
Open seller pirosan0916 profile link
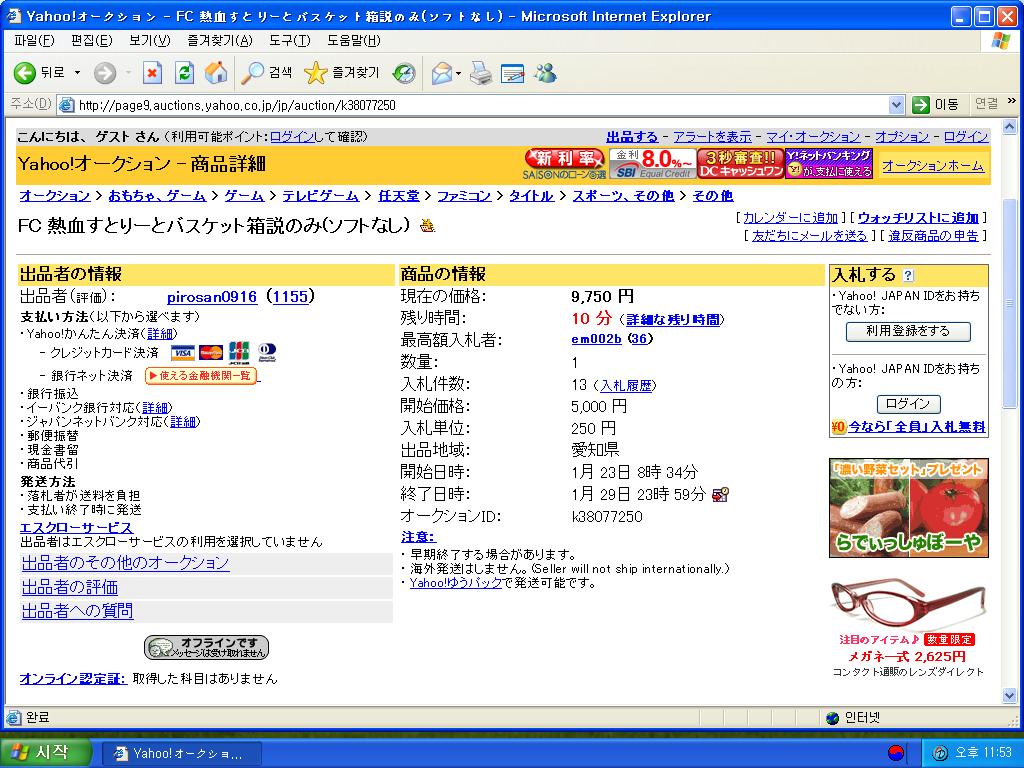pyautogui.click(x=211, y=297)
